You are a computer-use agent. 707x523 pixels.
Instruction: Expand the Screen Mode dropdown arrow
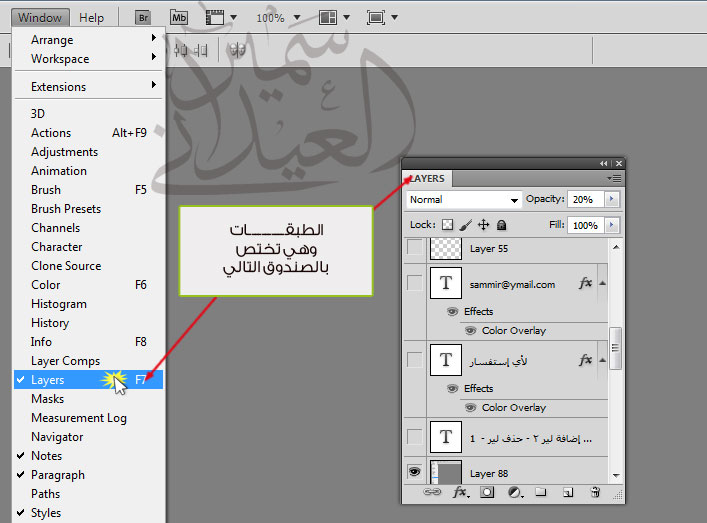click(x=395, y=18)
